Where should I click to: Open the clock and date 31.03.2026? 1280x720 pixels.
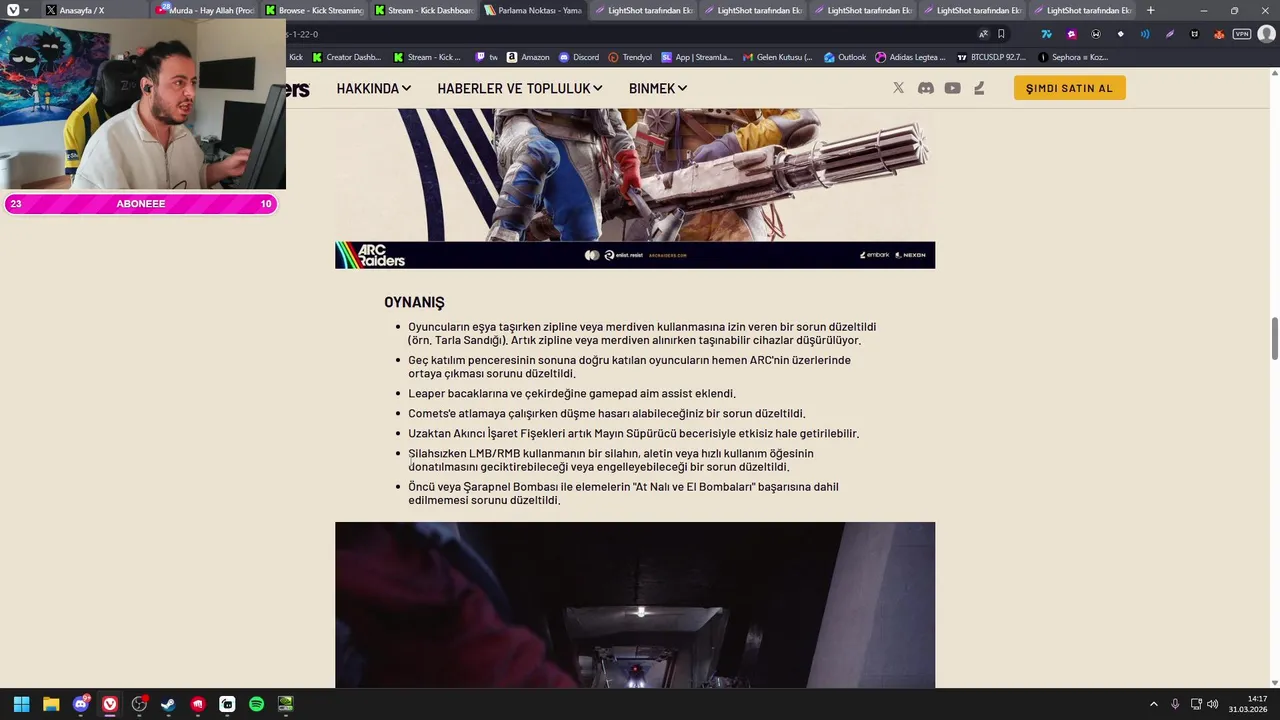pyautogui.click(x=1250, y=704)
